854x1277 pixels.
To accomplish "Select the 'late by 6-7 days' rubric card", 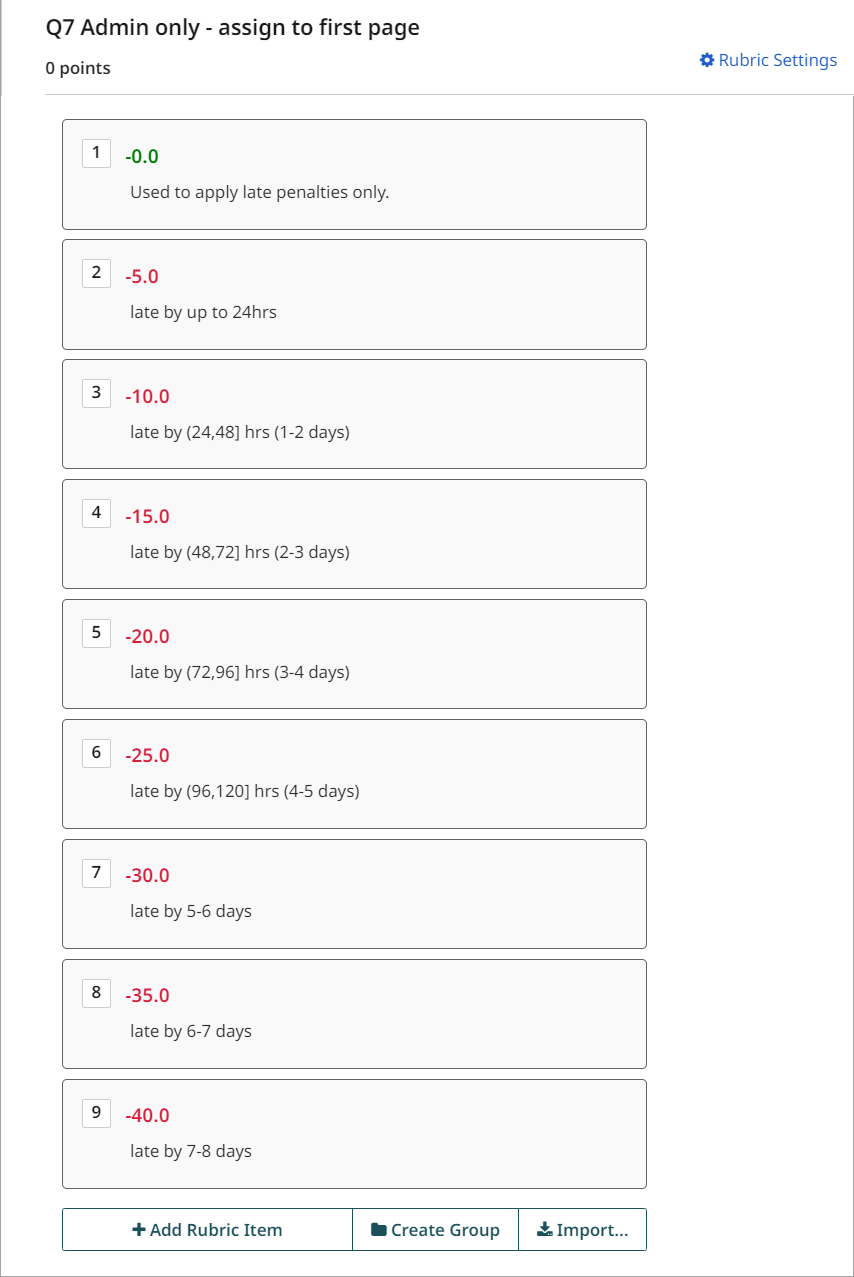I will [x=354, y=1014].
